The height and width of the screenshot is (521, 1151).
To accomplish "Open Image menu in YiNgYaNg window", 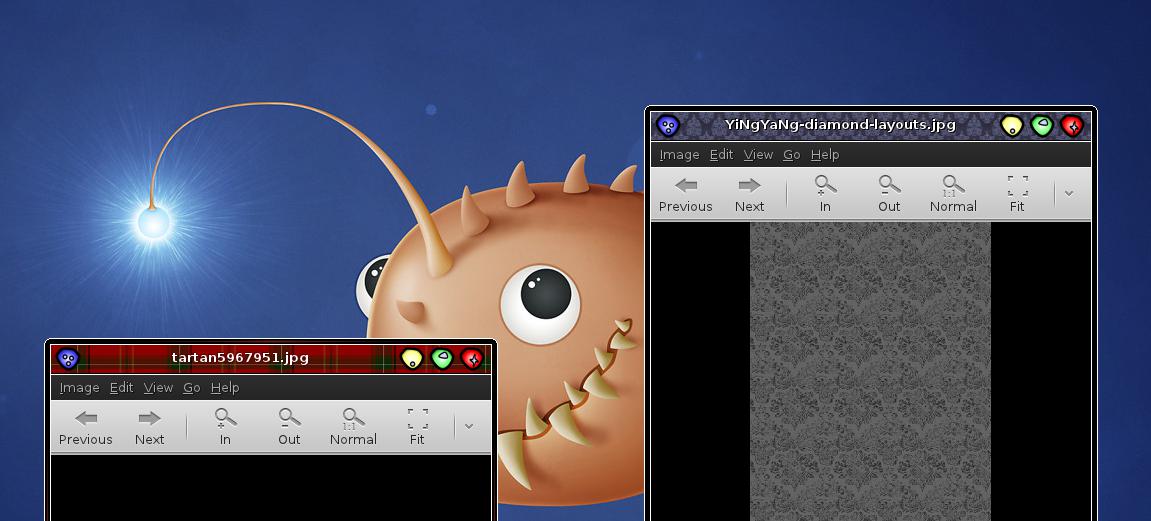I will coord(679,155).
